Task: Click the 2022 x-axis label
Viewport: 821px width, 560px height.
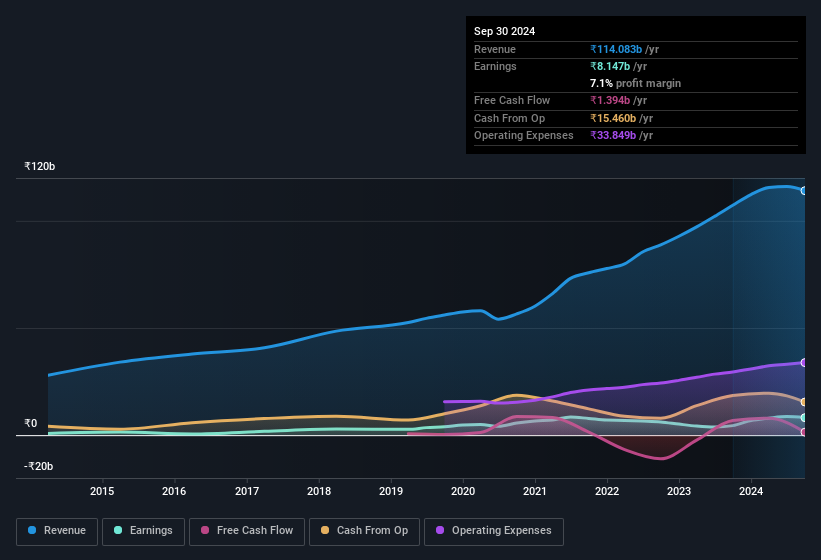Action: [x=607, y=491]
